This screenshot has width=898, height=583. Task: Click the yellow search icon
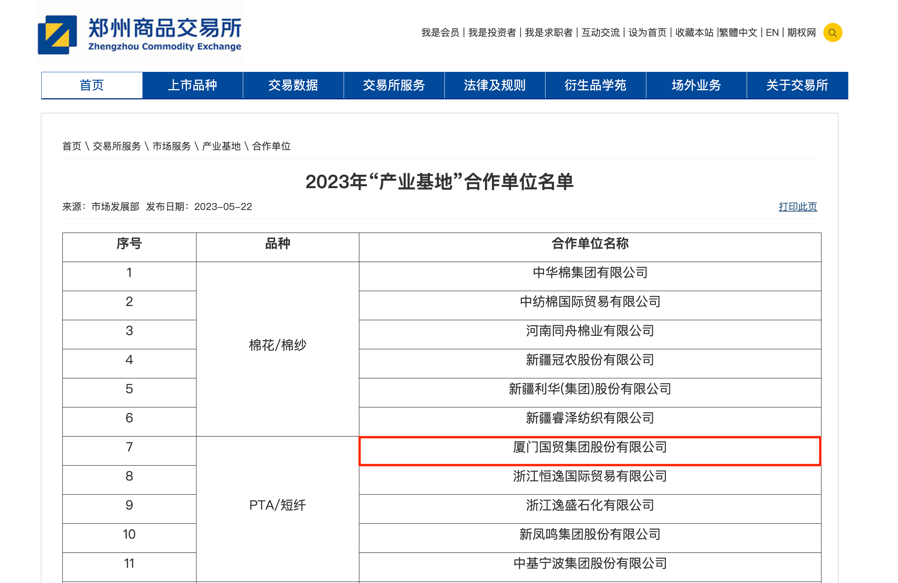point(832,33)
